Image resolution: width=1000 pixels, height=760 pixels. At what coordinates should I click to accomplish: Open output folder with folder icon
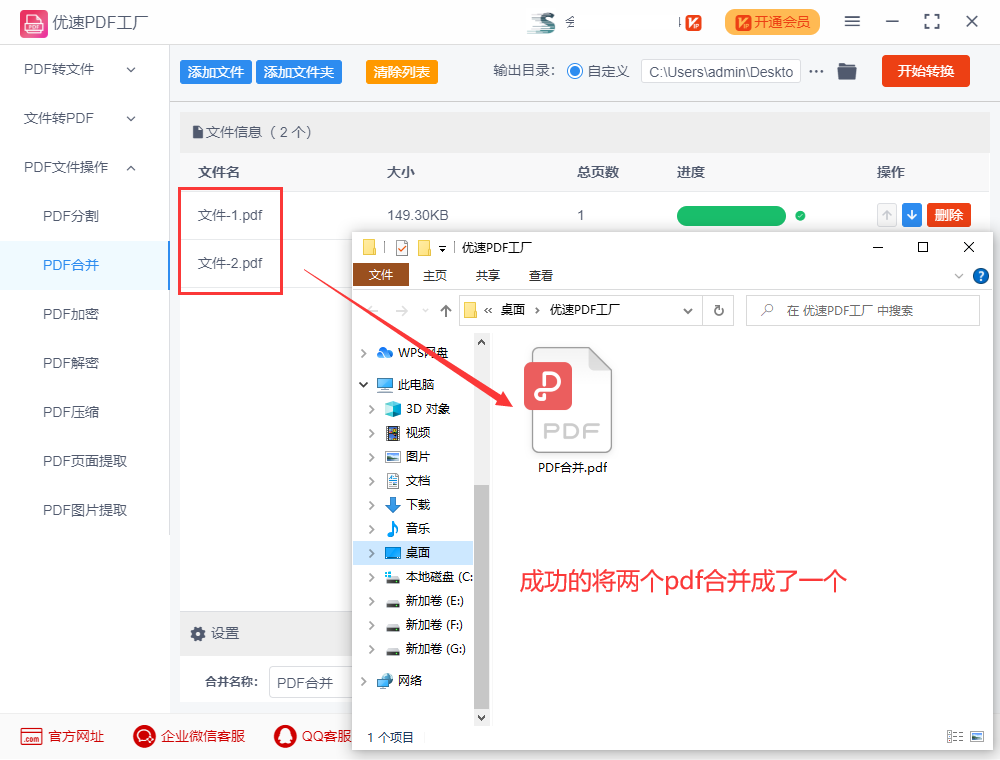(846, 71)
